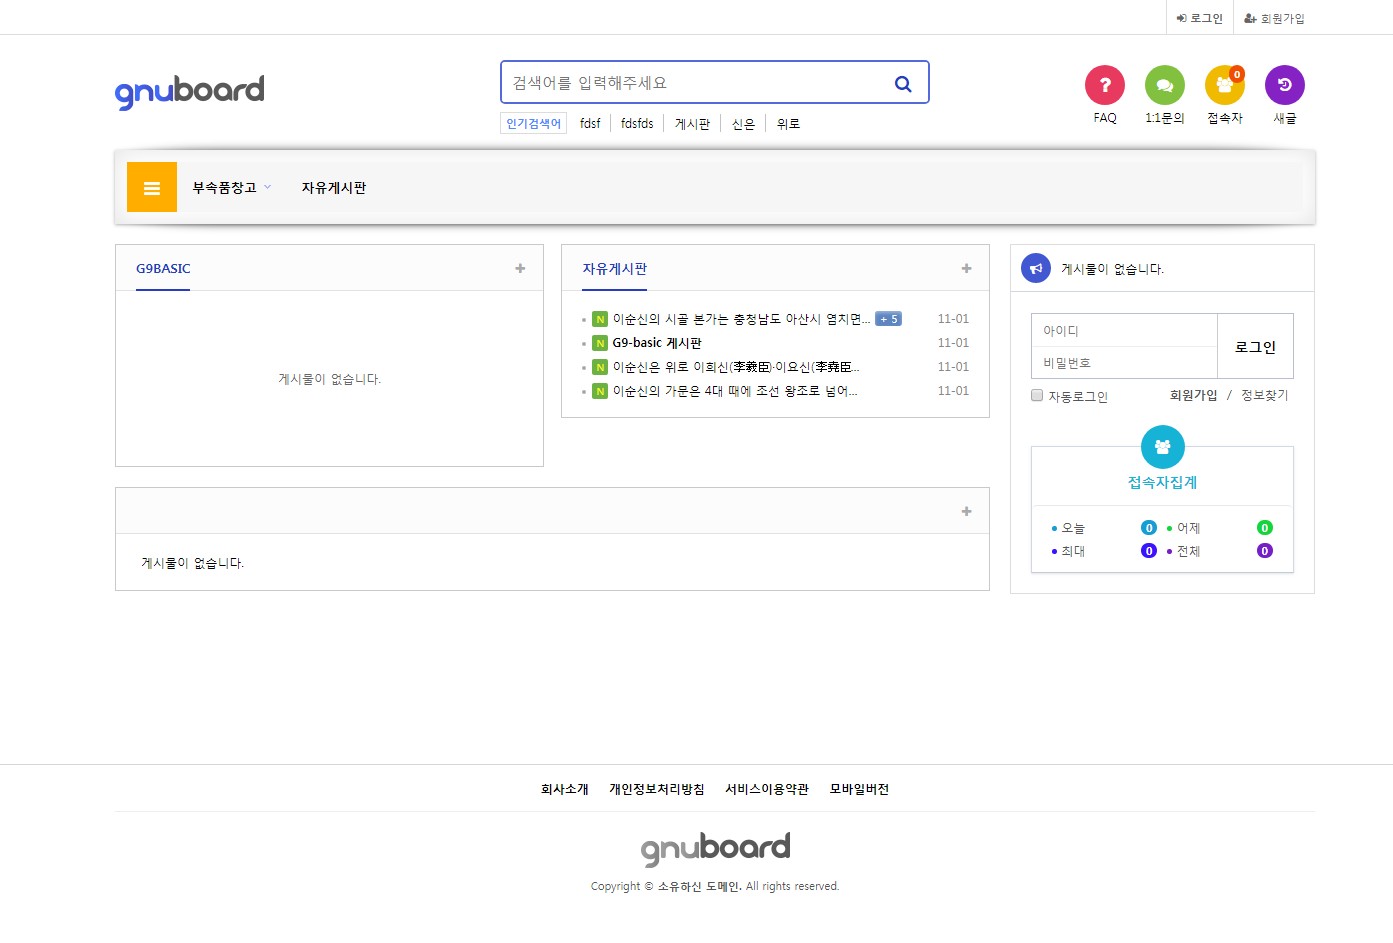
Task: Click the magnifier search icon
Action: click(902, 84)
